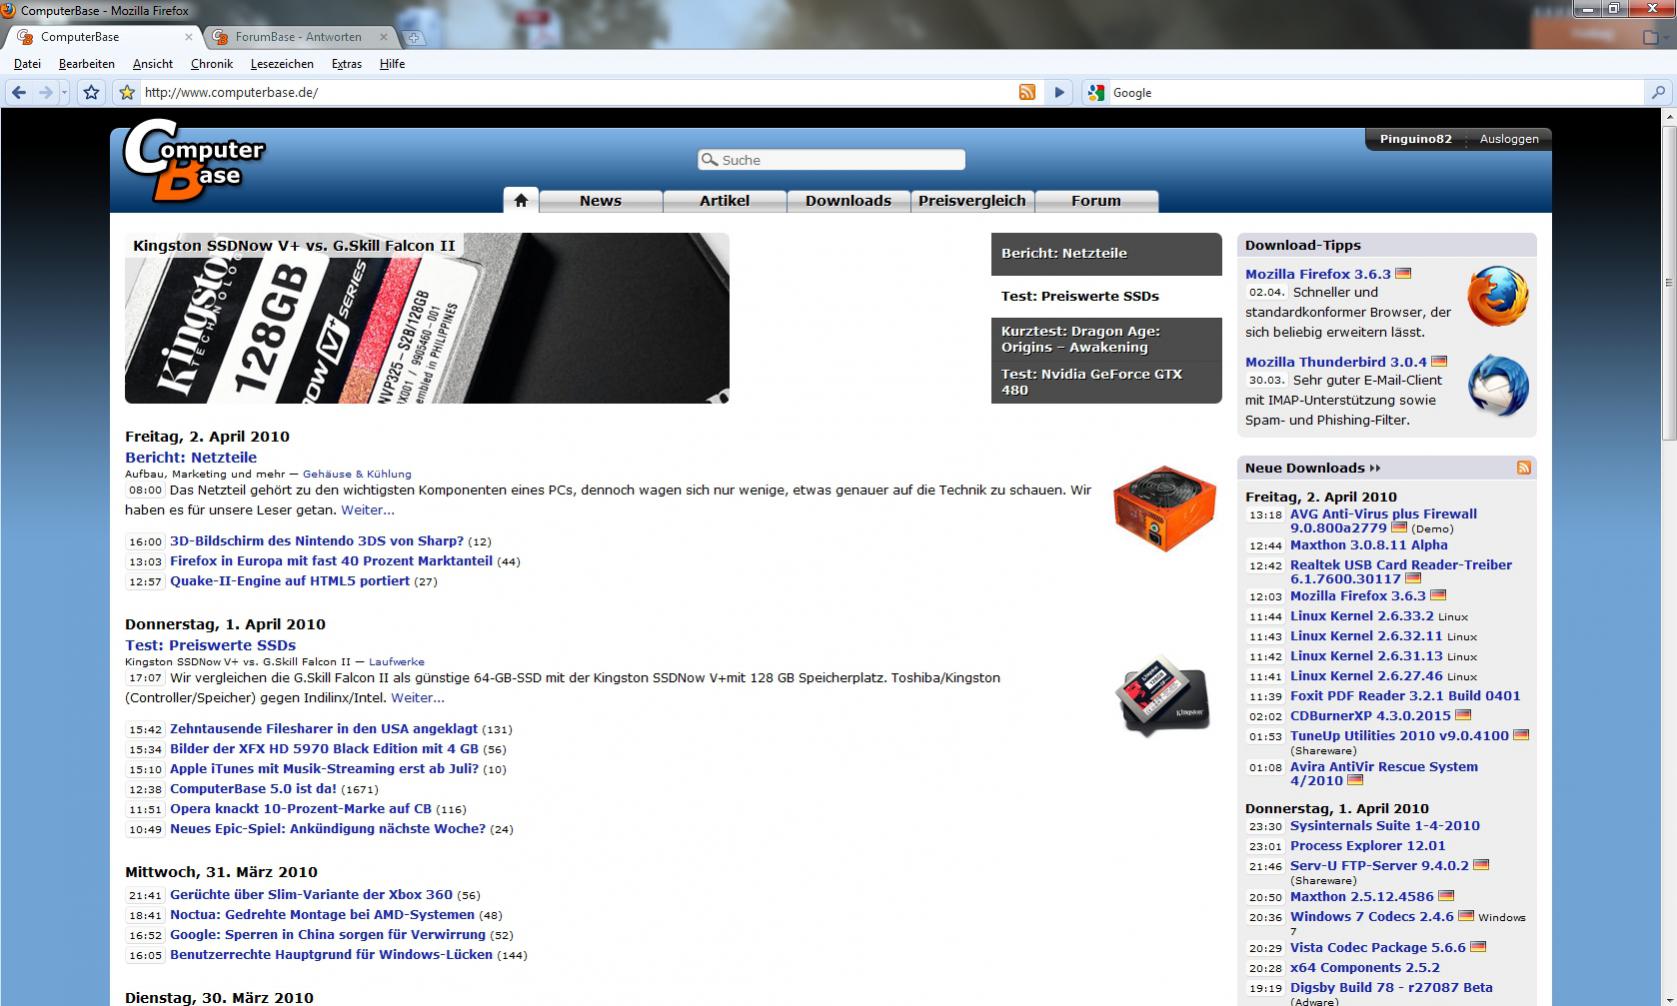Open the Laufwerke category link
The width and height of the screenshot is (1677, 1006).
[396, 662]
